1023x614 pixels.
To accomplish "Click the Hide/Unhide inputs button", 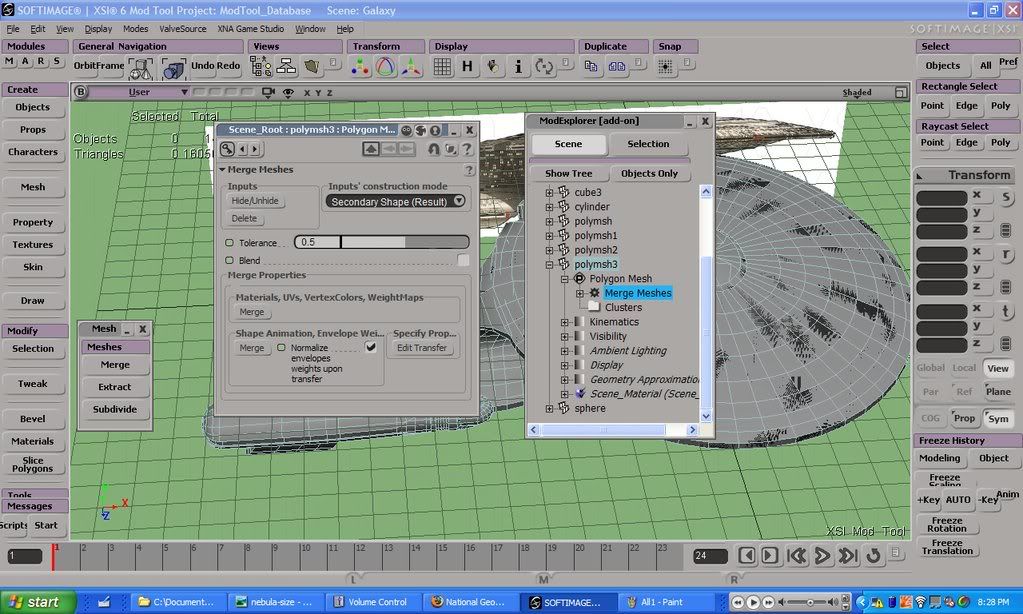I will pos(254,201).
